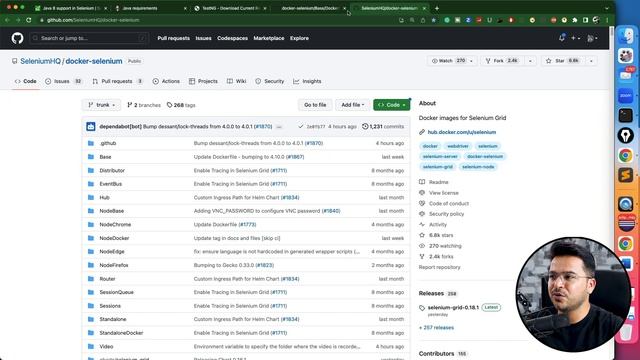The image size is (640, 360).
Task: Open the Distributor folder
Action: pyautogui.click(x=112, y=170)
